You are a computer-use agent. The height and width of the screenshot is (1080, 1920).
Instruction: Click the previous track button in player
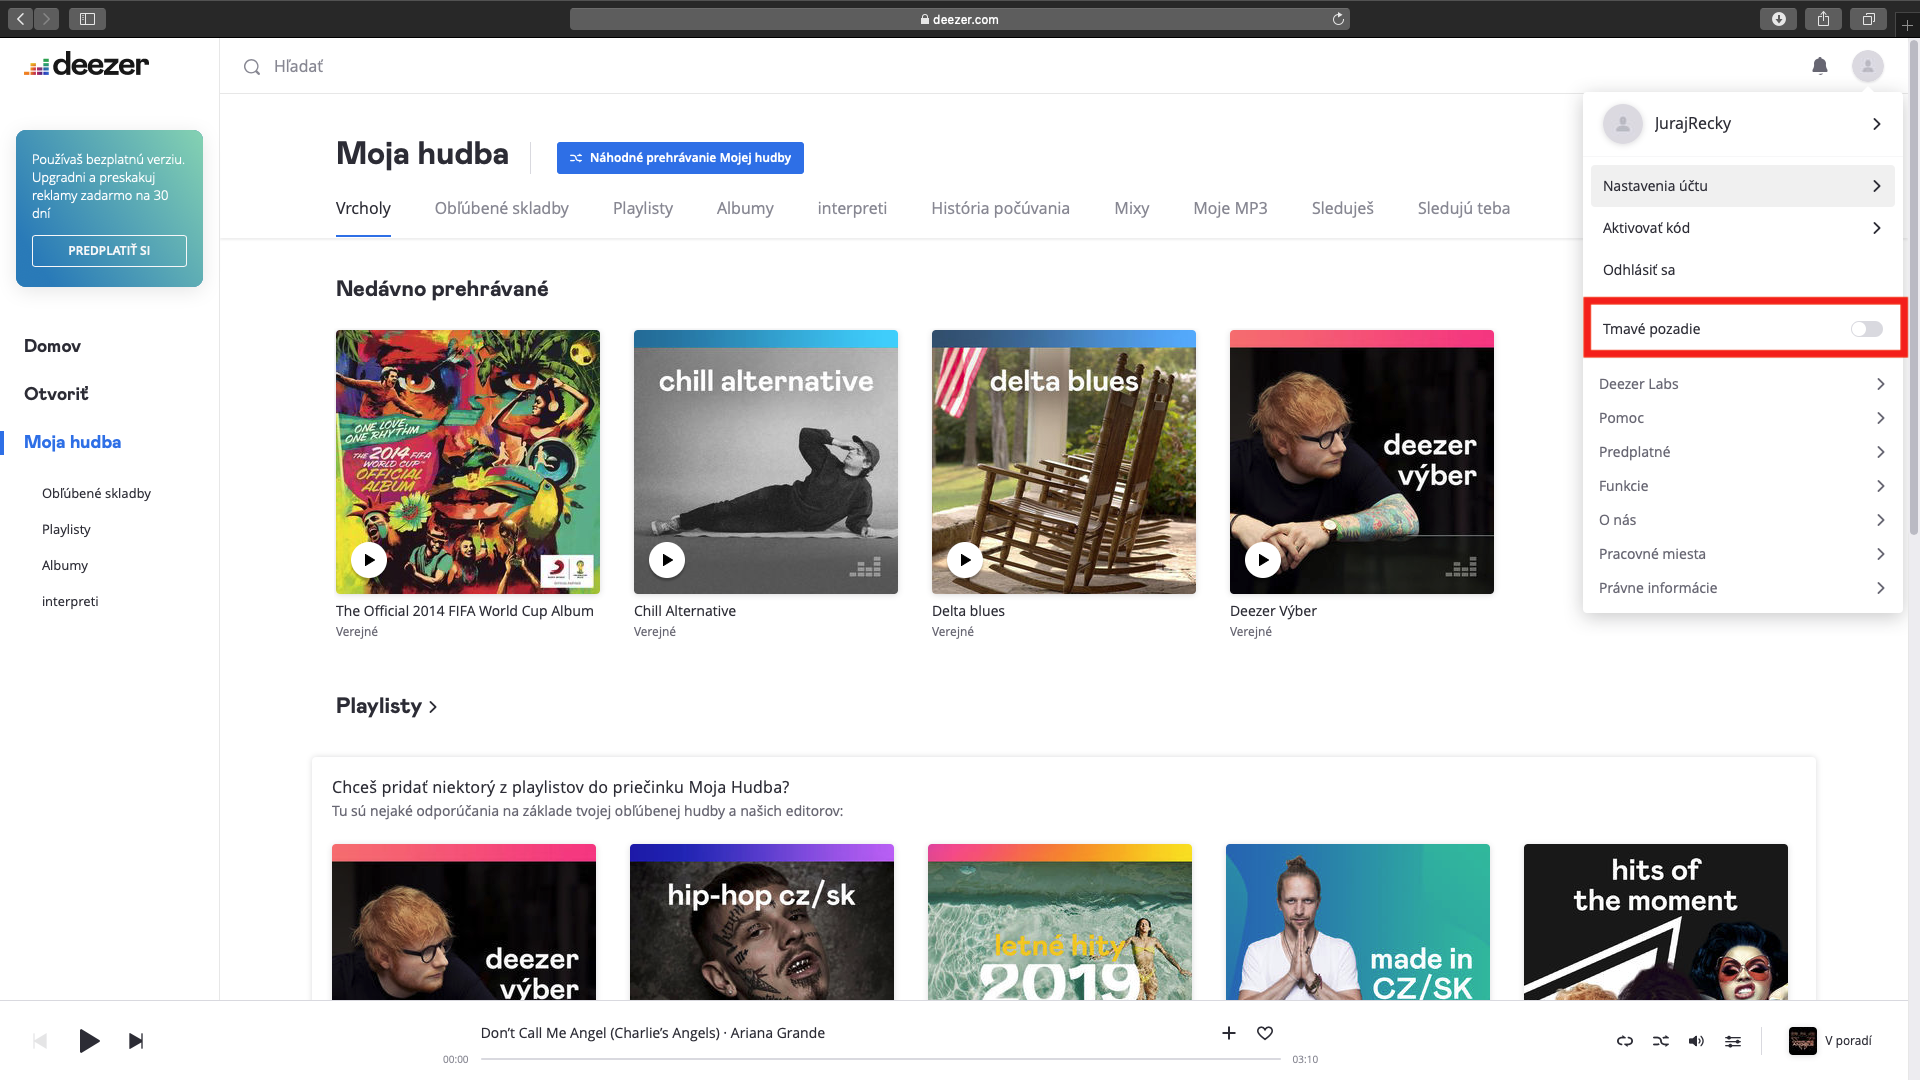40,1041
